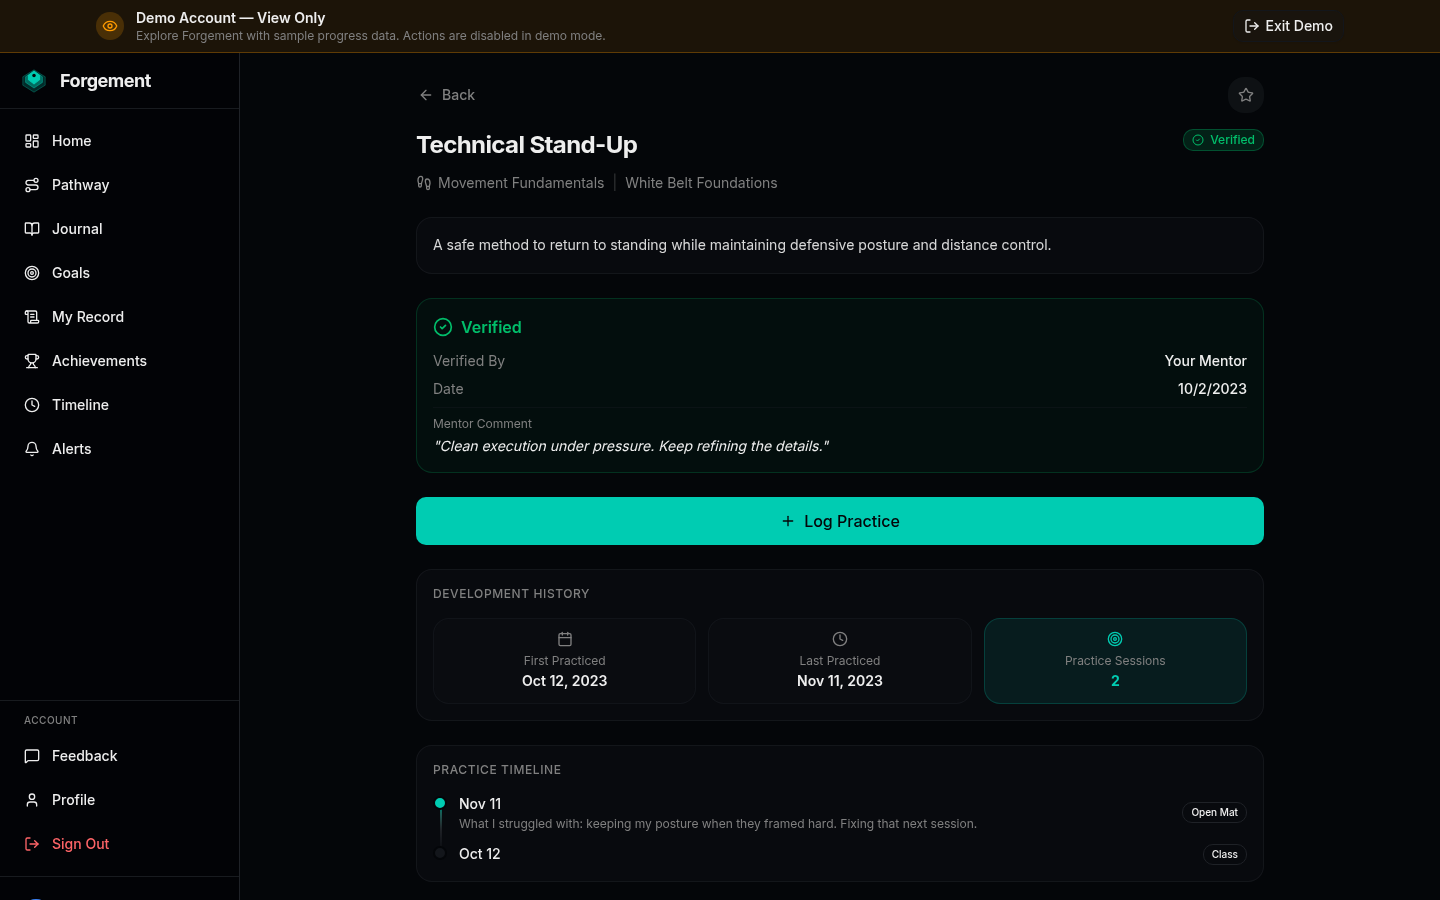Select the First Practiced card

(x=565, y=661)
